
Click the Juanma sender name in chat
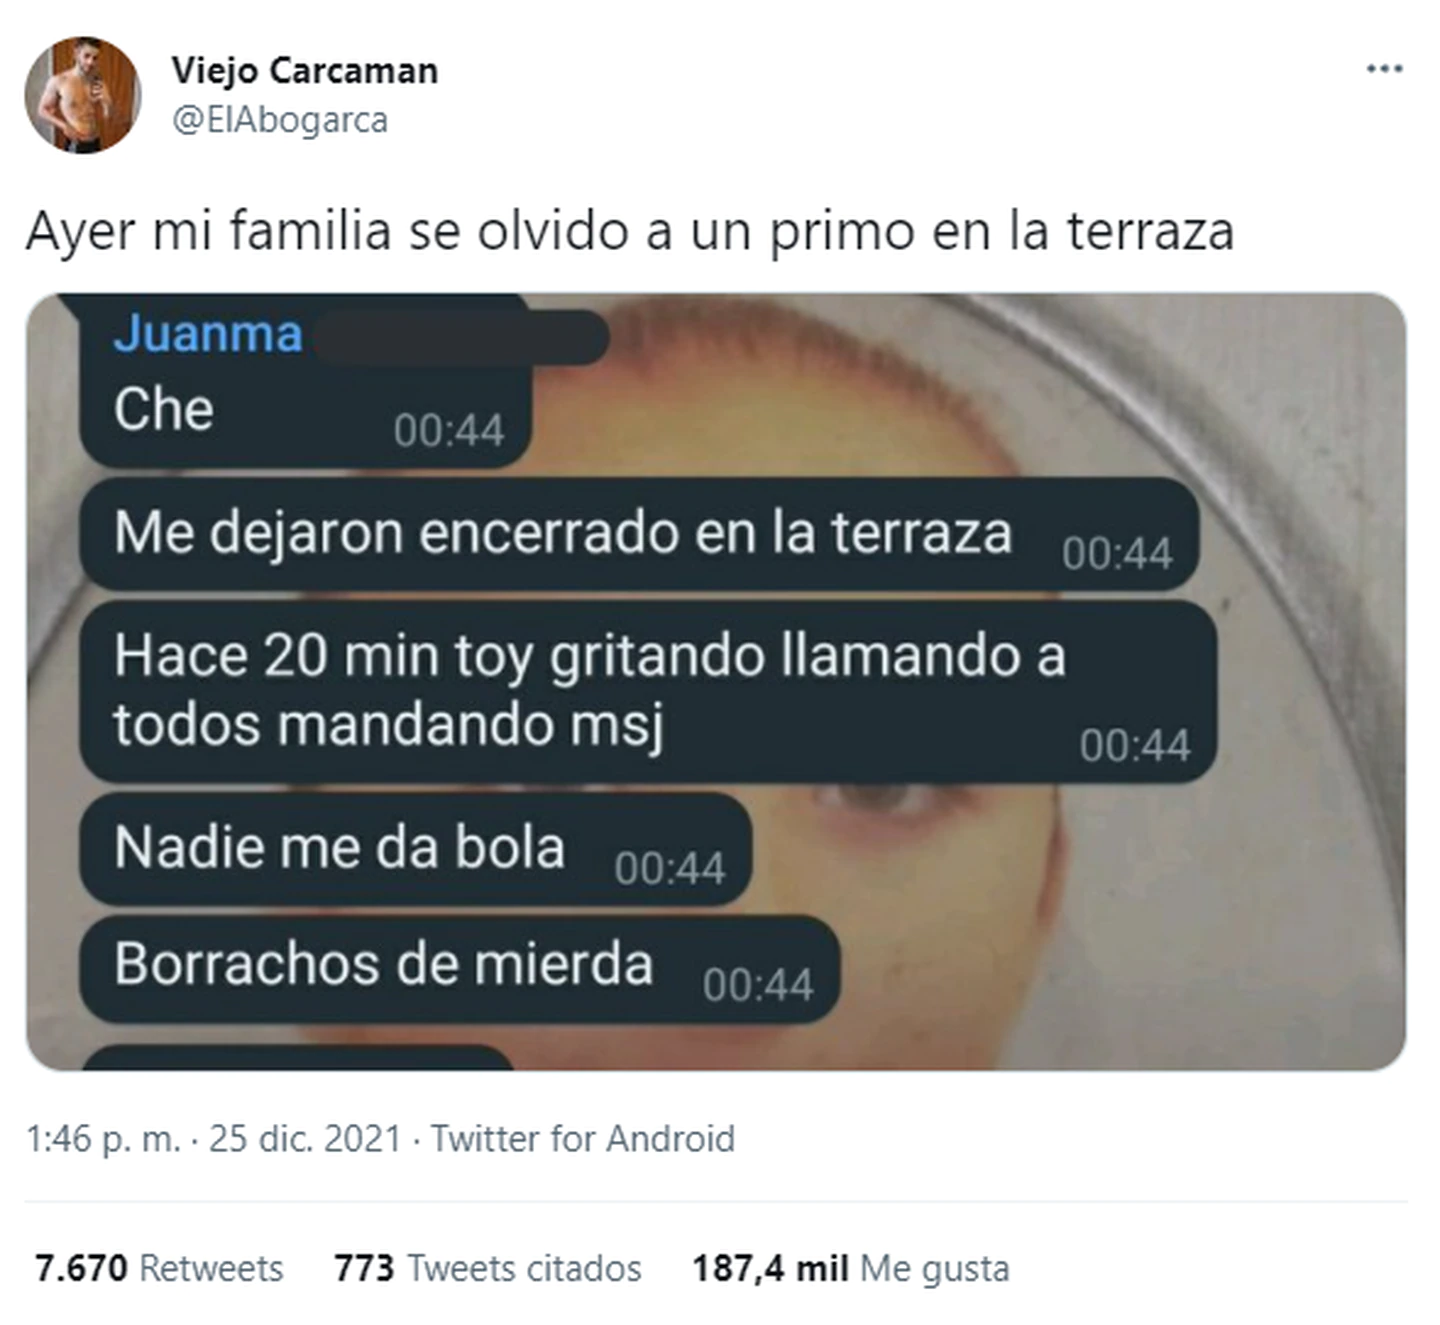pyautogui.click(x=207, y=333)
